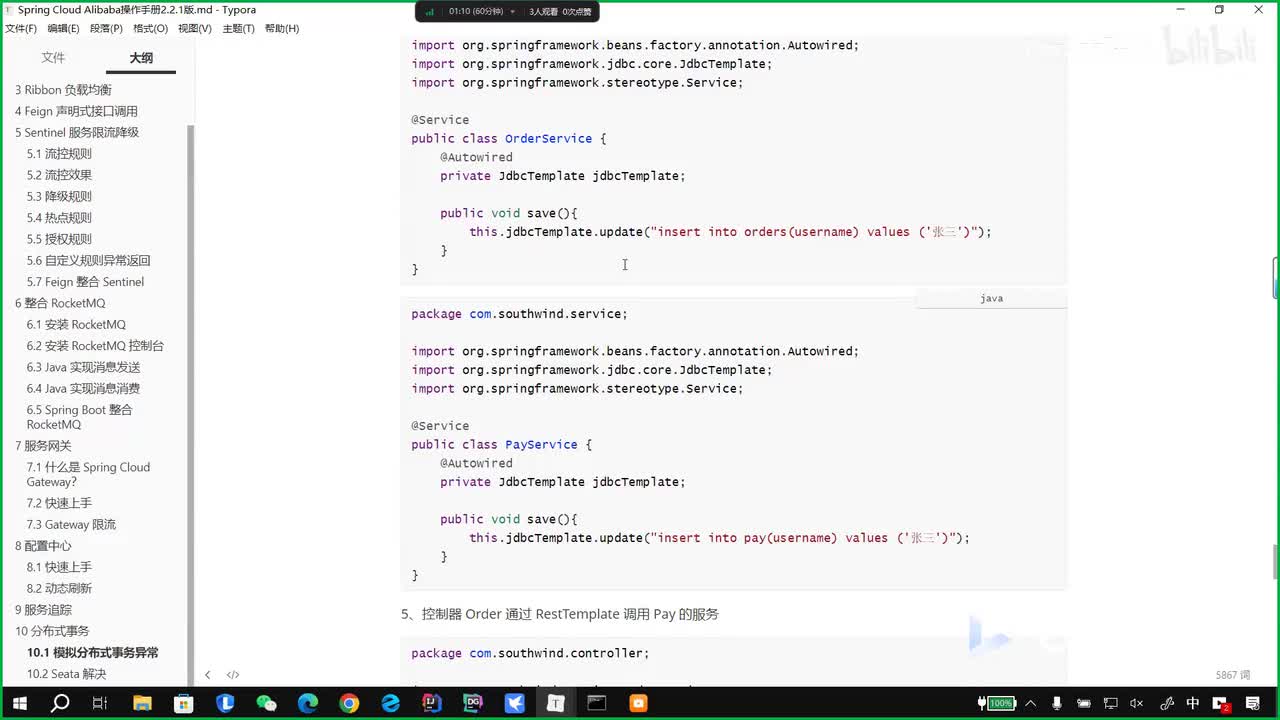Go to 7.3 Gateway 限流 section
Screen dimensions: 1280x720
coord(71,525)
